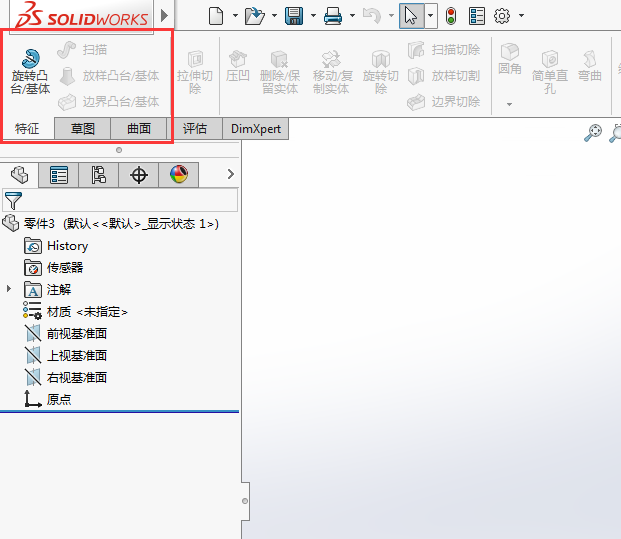
Task: Select the 前视基准面 front plane
Action: coord(66,333)
